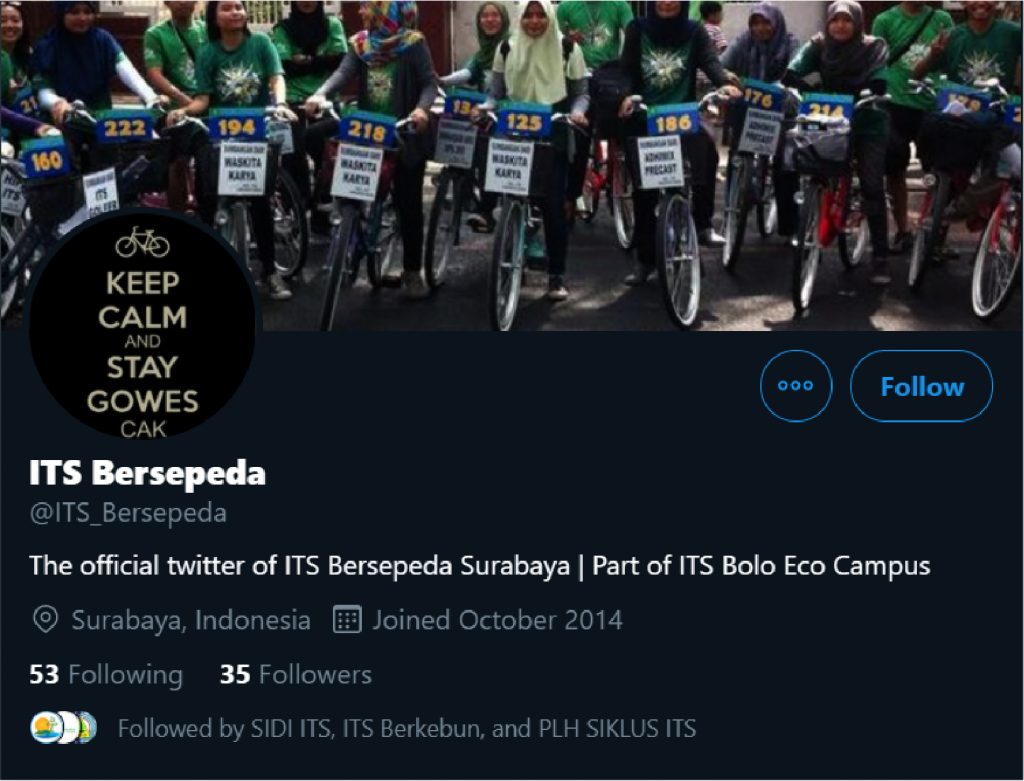
Task: Click the ITS Bersepeda display name
Action: pyautogui.click(x=148, y=472)
